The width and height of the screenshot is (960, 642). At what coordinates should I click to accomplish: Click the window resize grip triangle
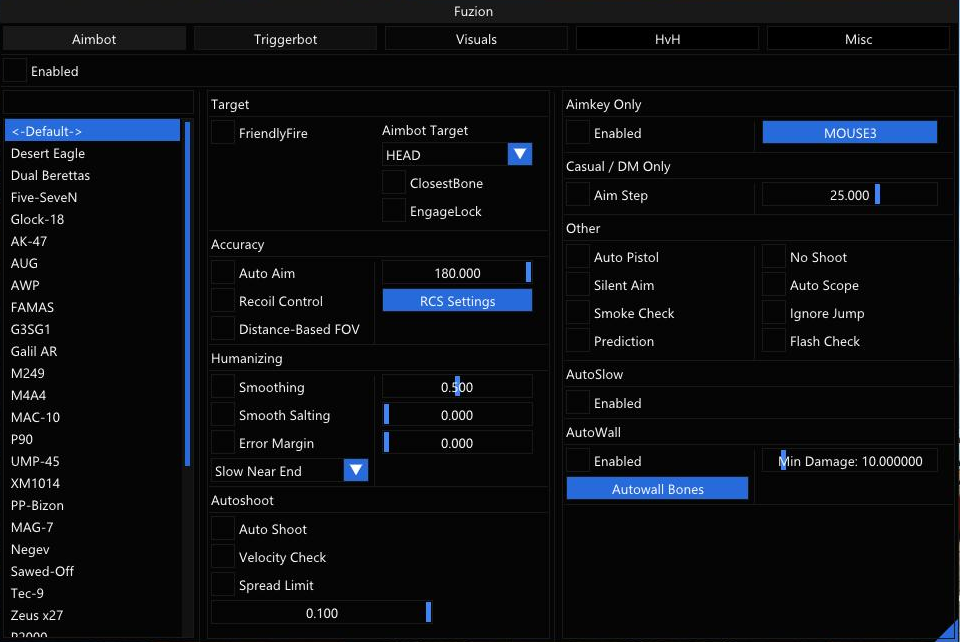click(950, 632)
